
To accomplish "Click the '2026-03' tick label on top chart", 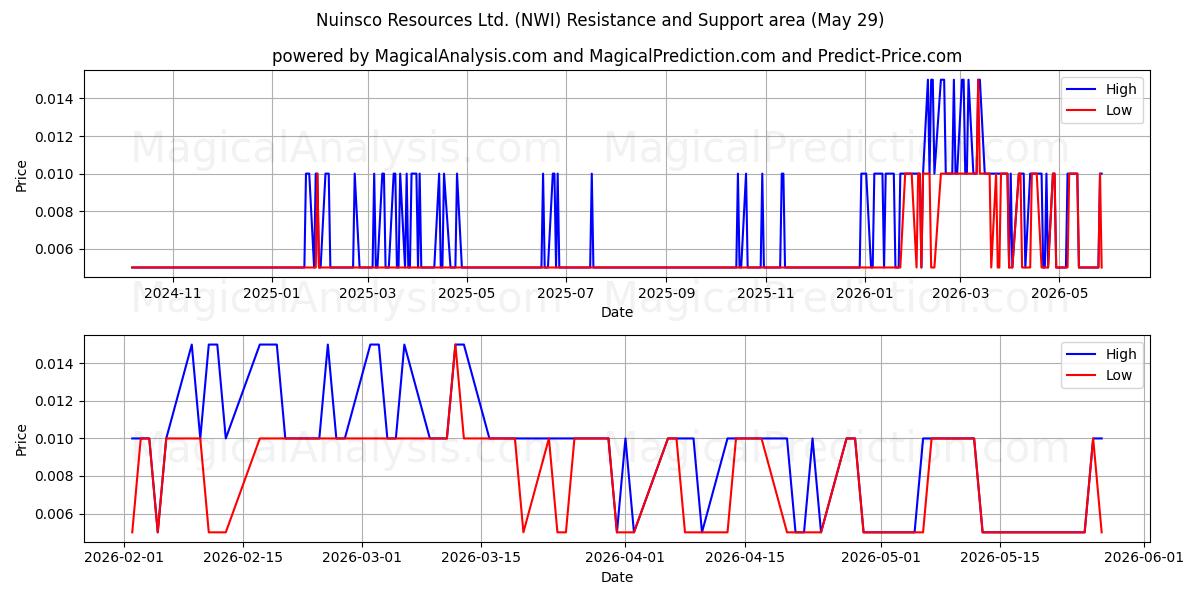I will [x=960, y=293].
